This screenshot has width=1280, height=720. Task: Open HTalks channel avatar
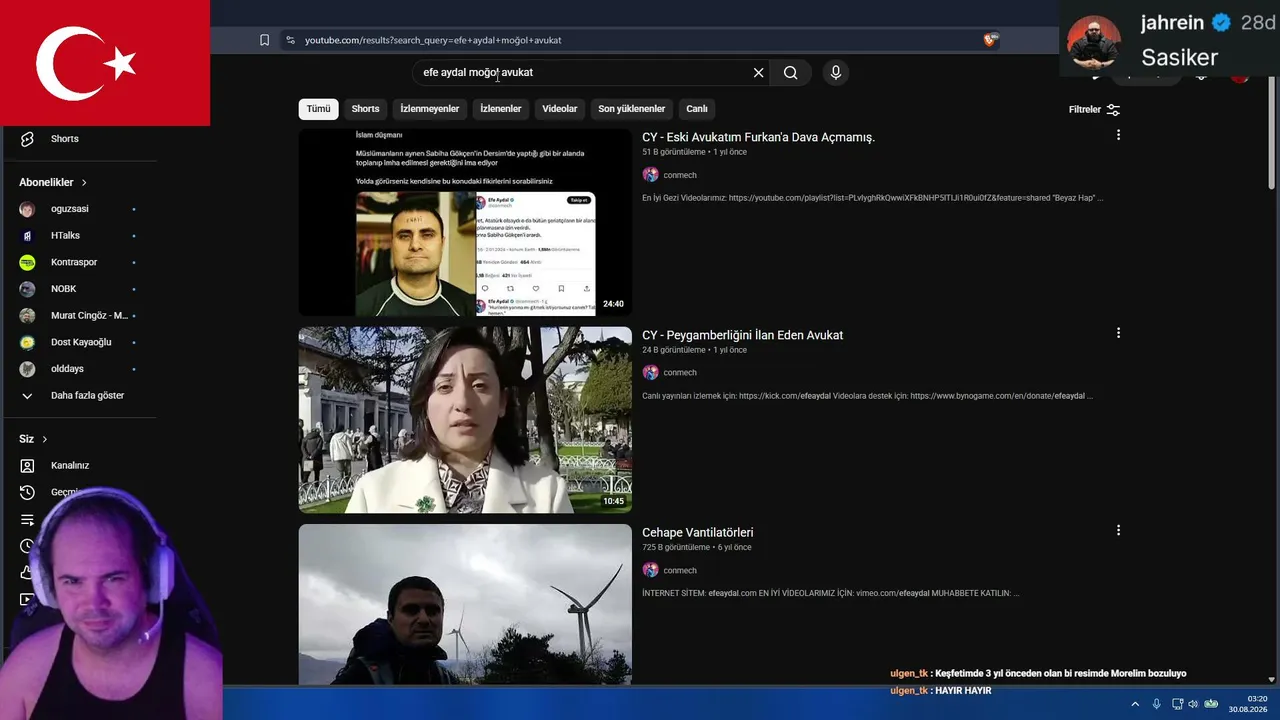click(27, 236)
